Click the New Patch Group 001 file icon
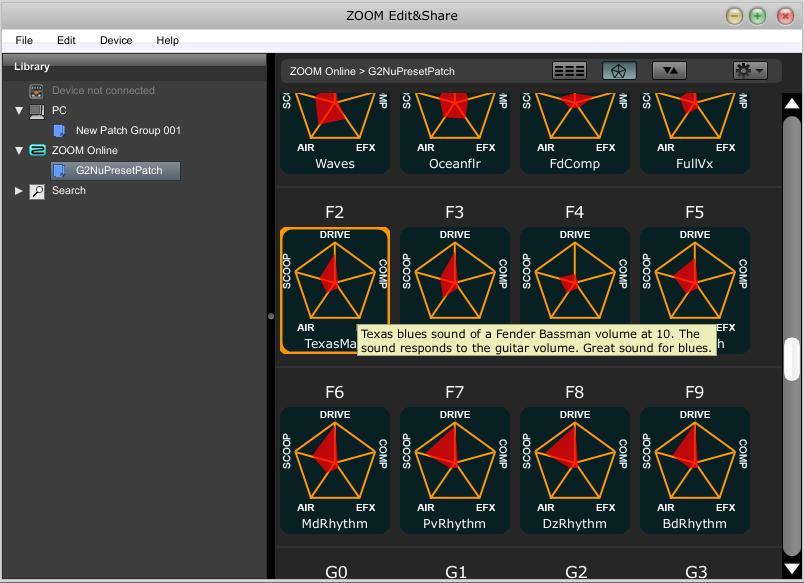804x583 pixels. [60, 131]
